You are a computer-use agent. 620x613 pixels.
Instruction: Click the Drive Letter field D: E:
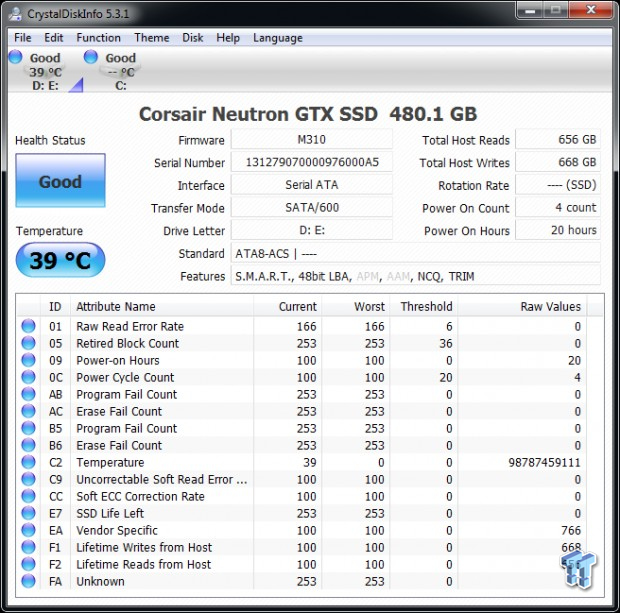tap(312, 230)
